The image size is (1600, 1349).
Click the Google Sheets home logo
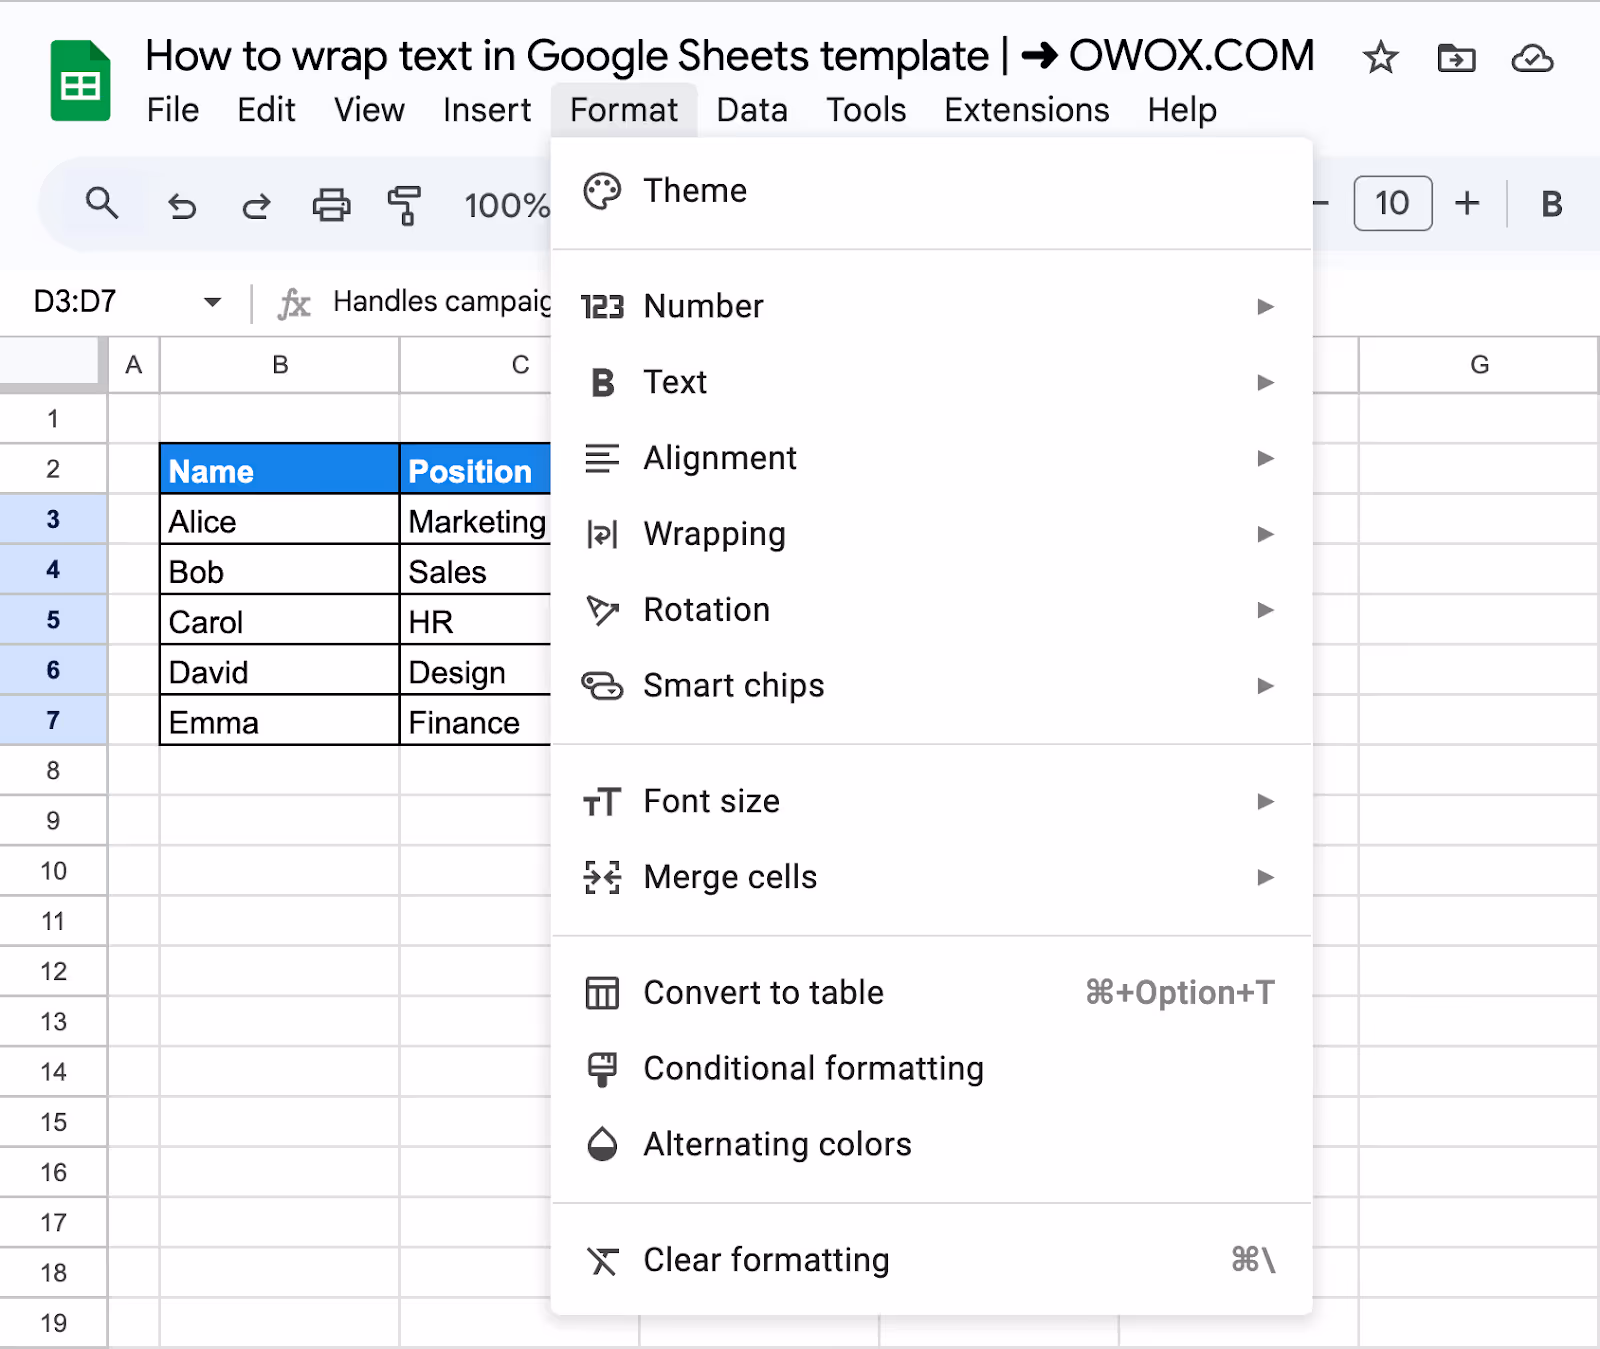pyautogui.click(x=80, y=81)
